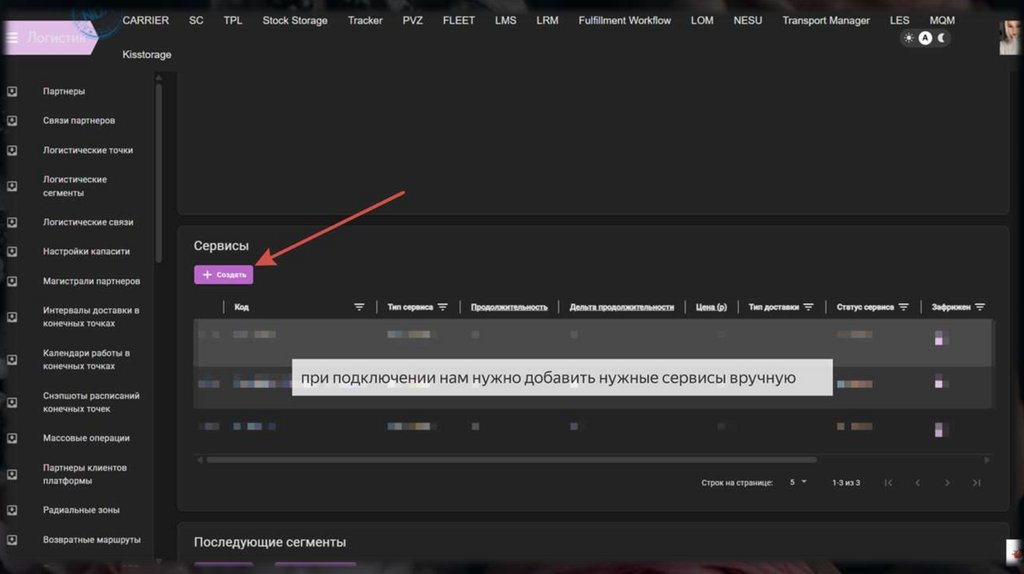Open the user avatar in the header
Screen dimensions: 1024x574
point(1009,37)
